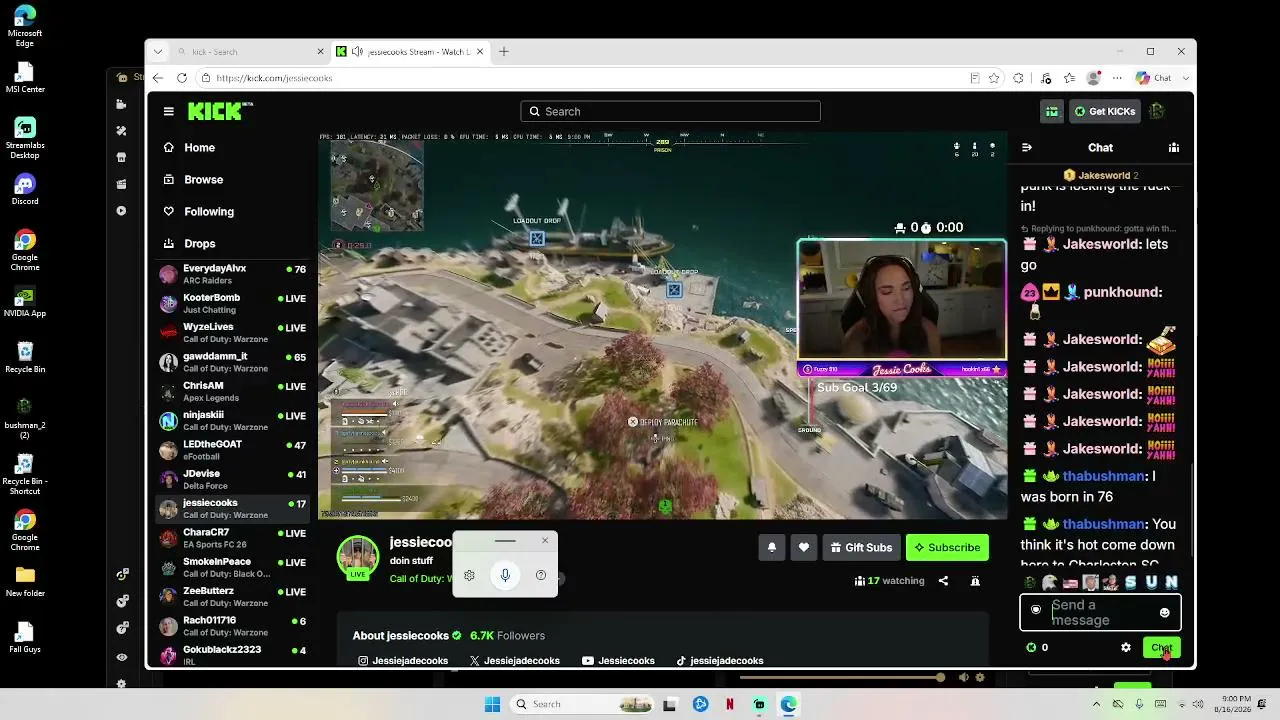Open Edge settings and more menu

(1118, 78)
